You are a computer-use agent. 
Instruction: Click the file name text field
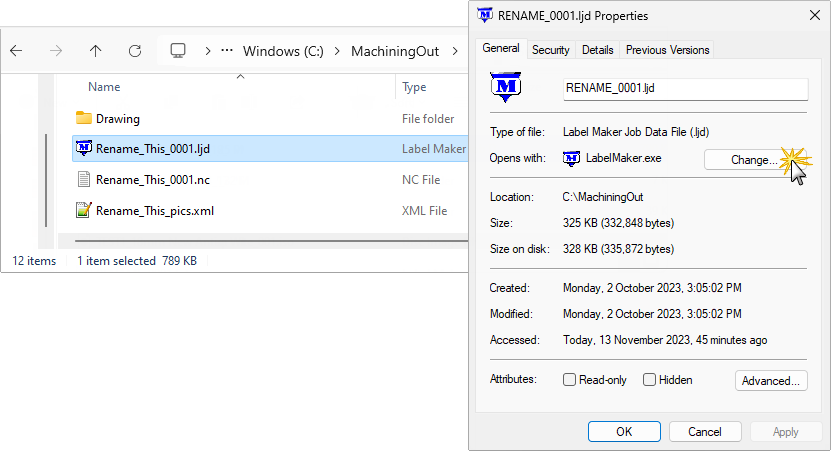click(x=685, y=88)
